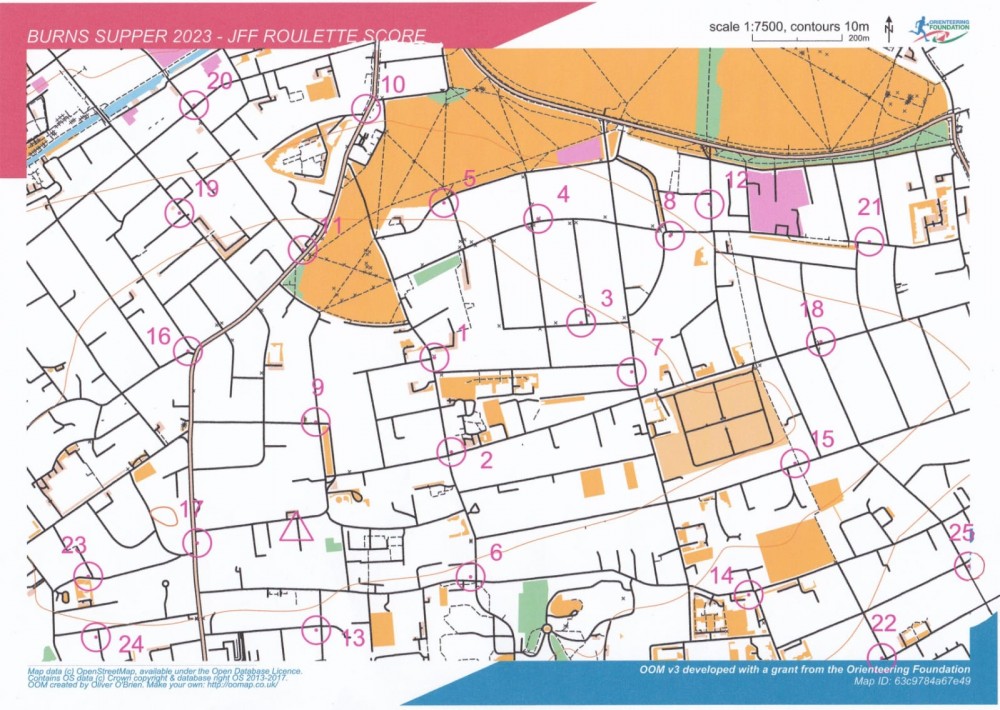1000x710 pixels.
Task: Click control circle number 15
Action: (x=795, y=463)
